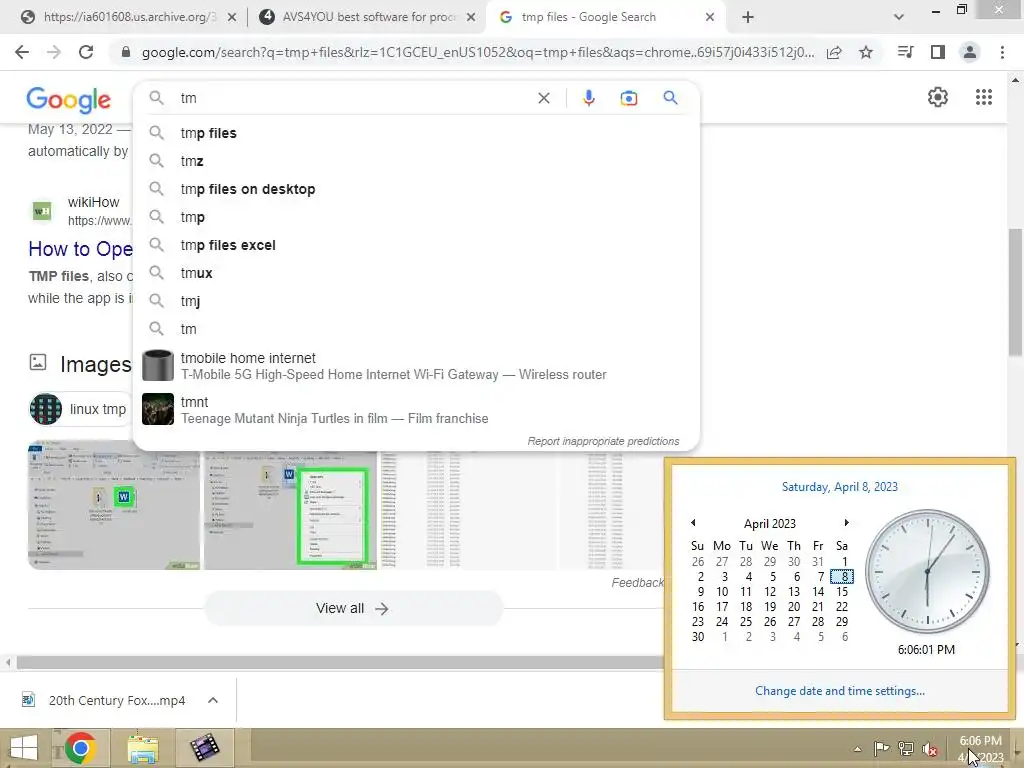1024x768 pixels.
Task: Open Google settings gear
Action: pyautogui.click(x=938, y=97)
